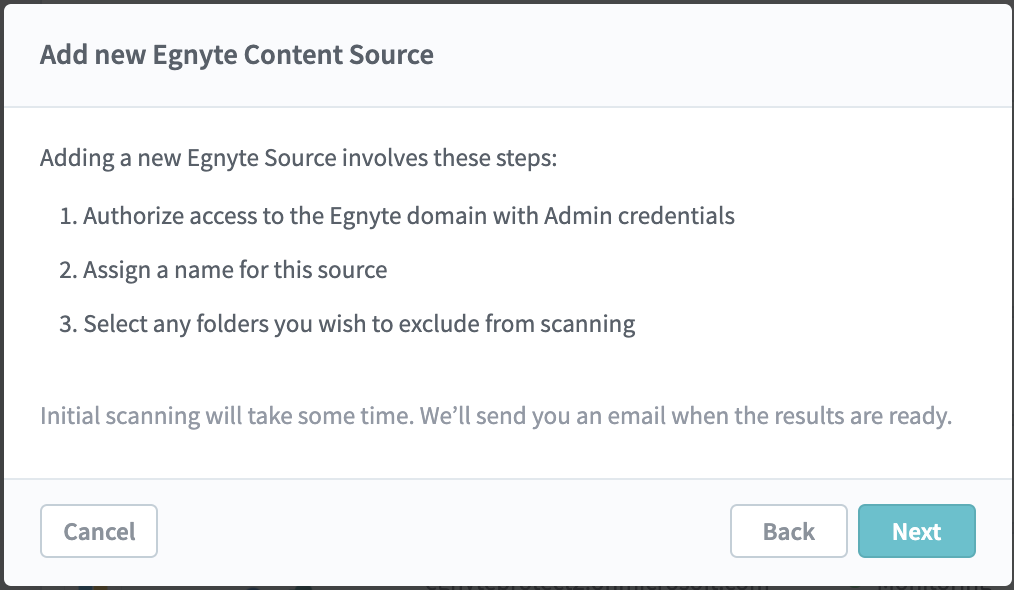This screenshot has width=1014, height=590.
Task: Click the 'Adding a new Egnyte Source' intro line
Action: click(x=298, y=158)
